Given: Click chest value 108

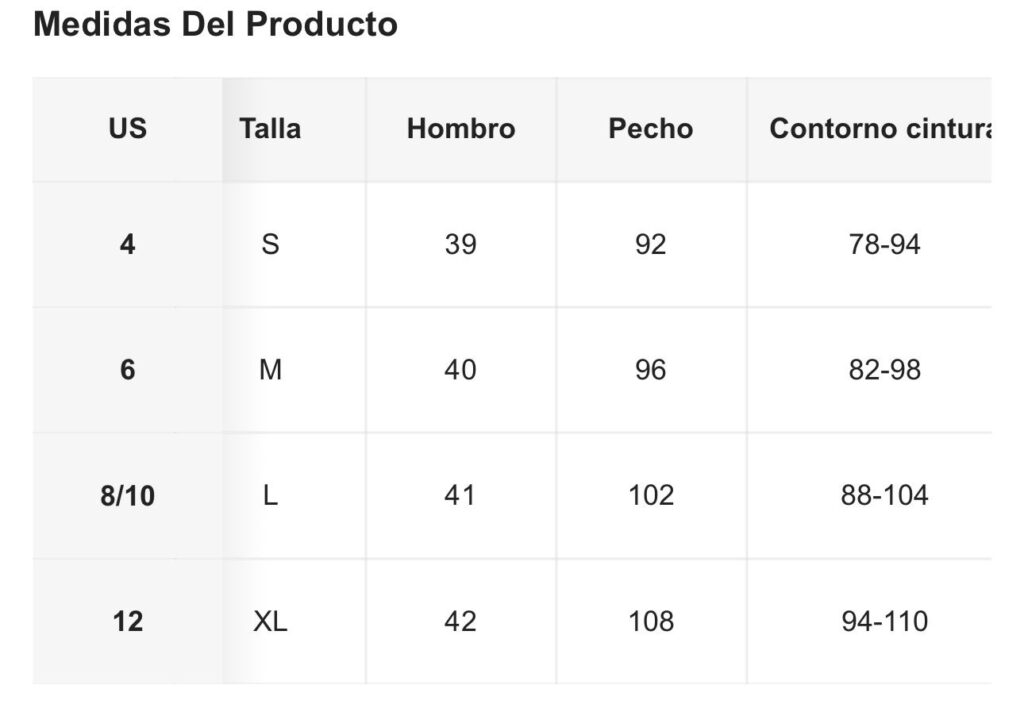Looking at the screenshot, I should pos(650,621).
